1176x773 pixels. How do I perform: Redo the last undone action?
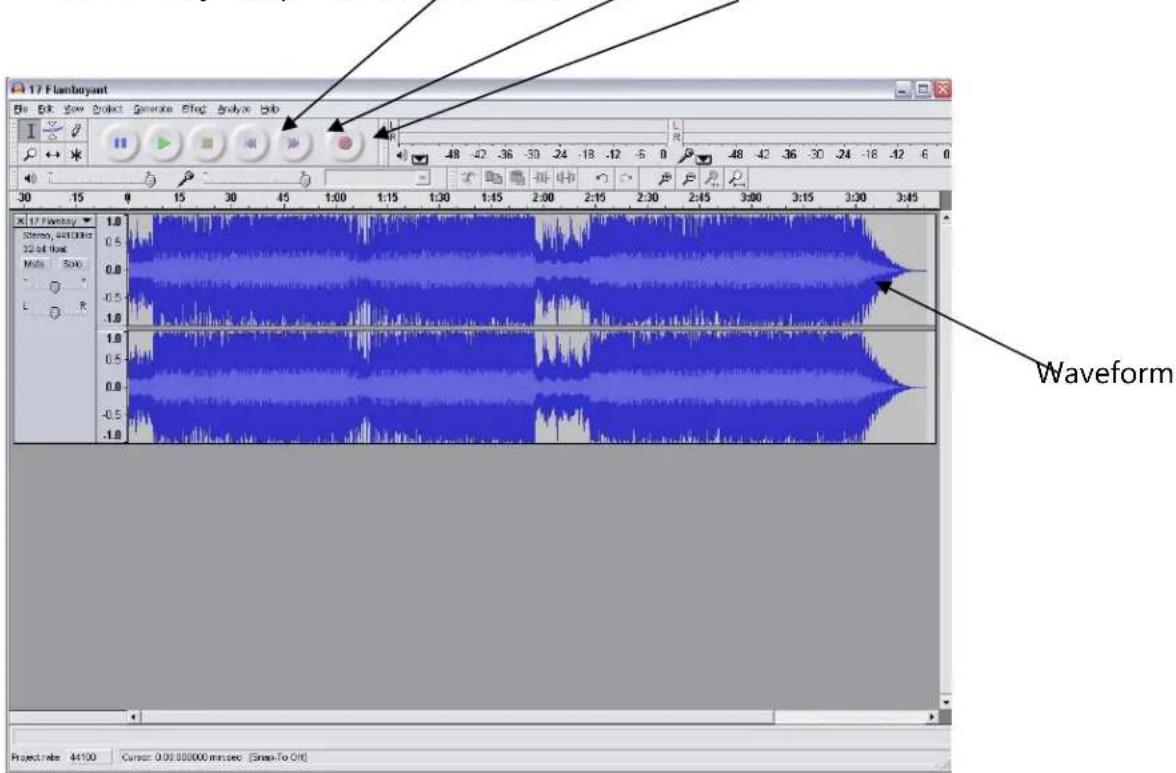click(626, 178)
